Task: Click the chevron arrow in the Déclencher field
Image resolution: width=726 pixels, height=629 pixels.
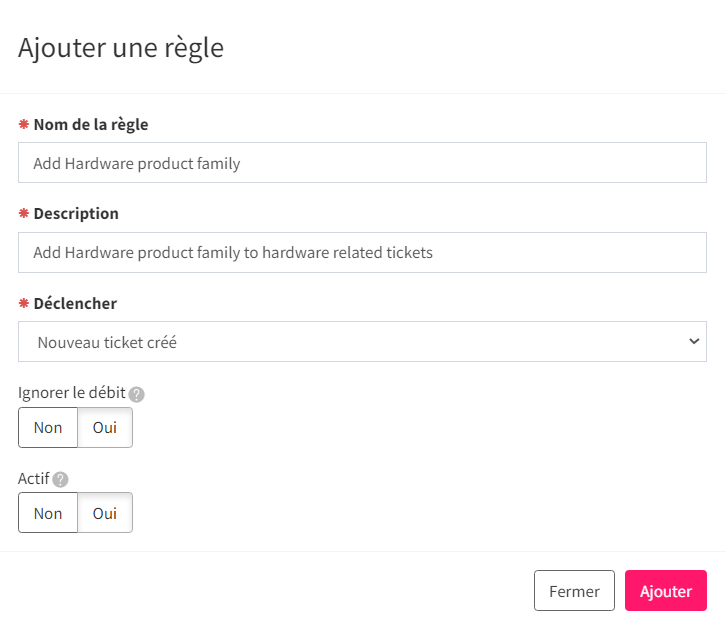Action: [694, 342]
